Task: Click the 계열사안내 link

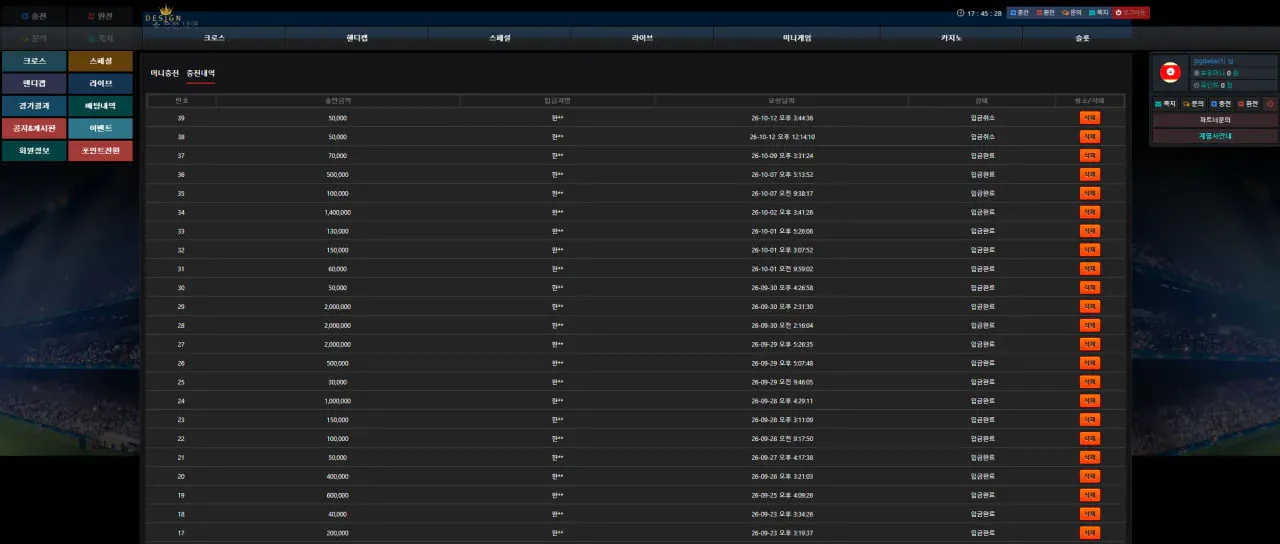Action: (x=1214, y=136)
